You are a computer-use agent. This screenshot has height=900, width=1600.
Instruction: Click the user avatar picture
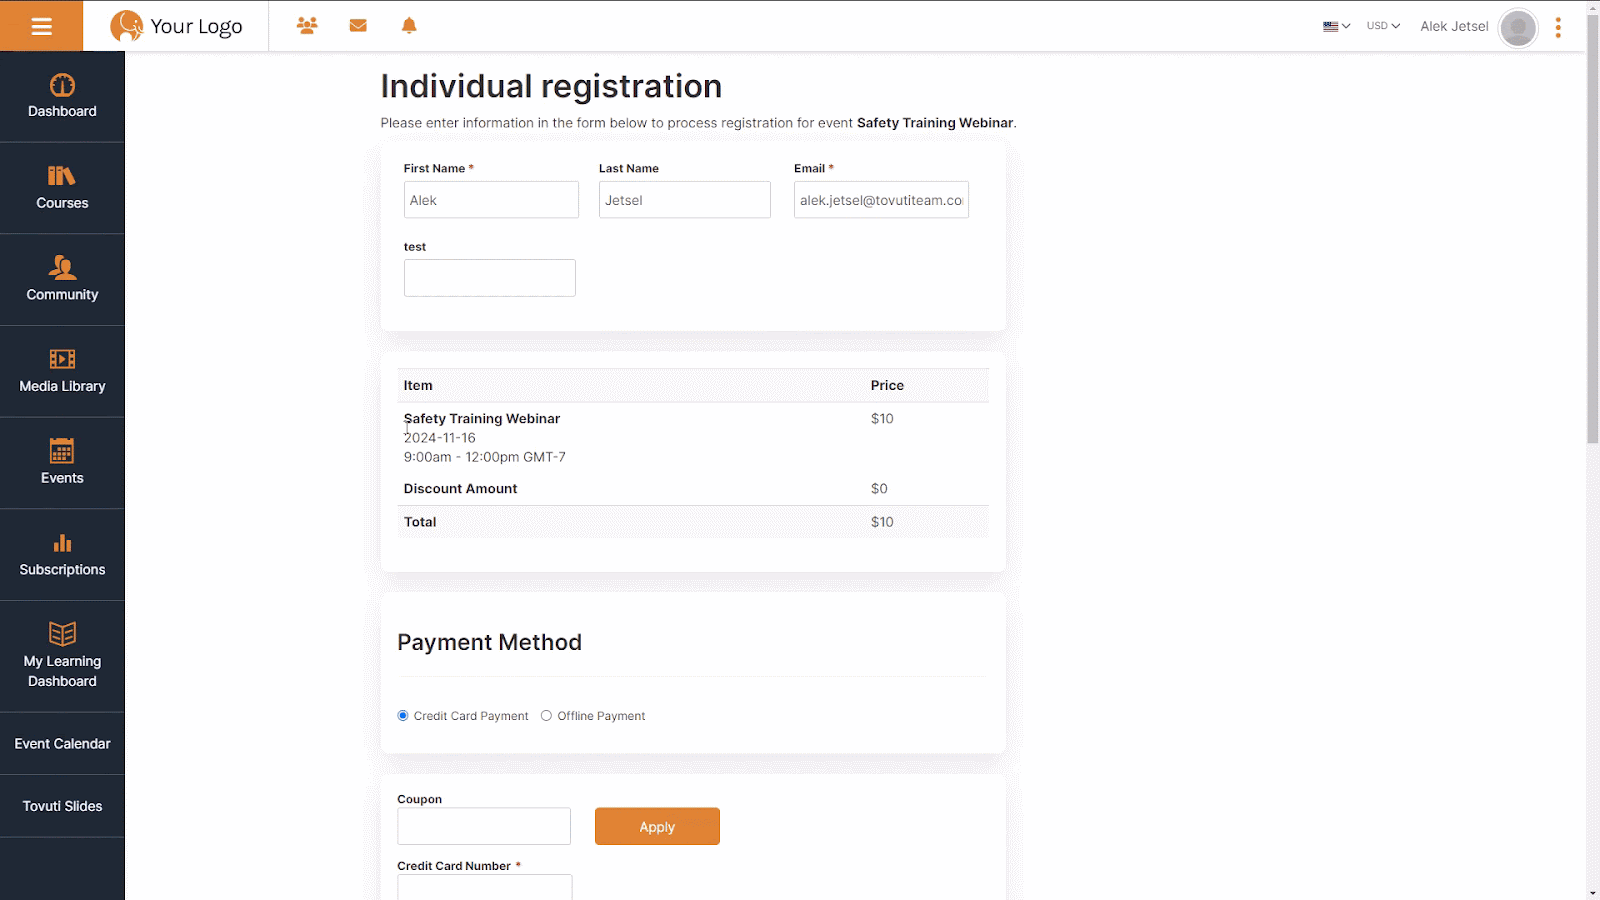tap(1518, 27)
